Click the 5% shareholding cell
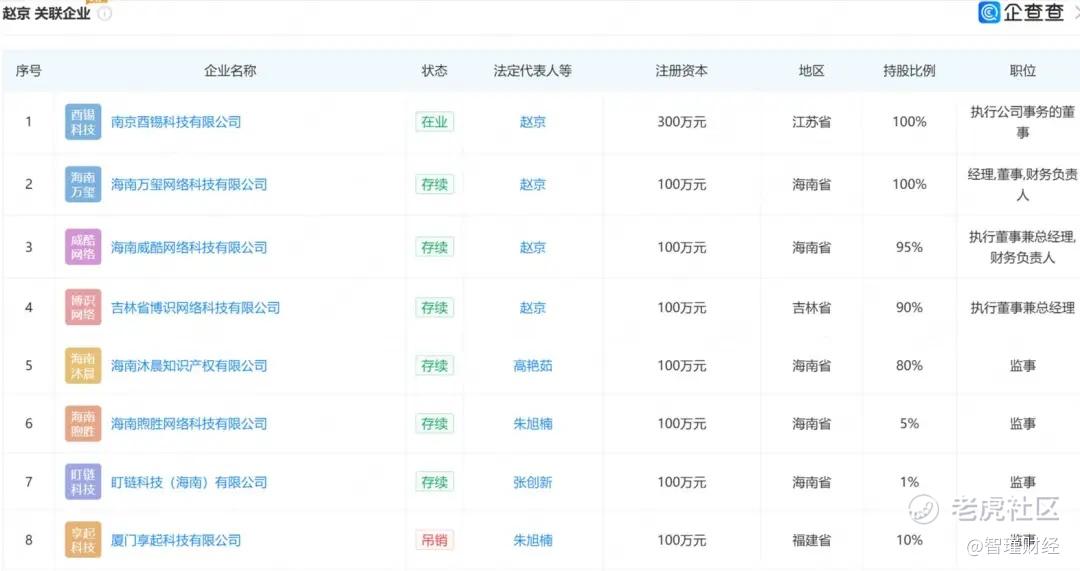This screenshot has height=571, width=1080. pyautogui.click(x=909, y=424)
